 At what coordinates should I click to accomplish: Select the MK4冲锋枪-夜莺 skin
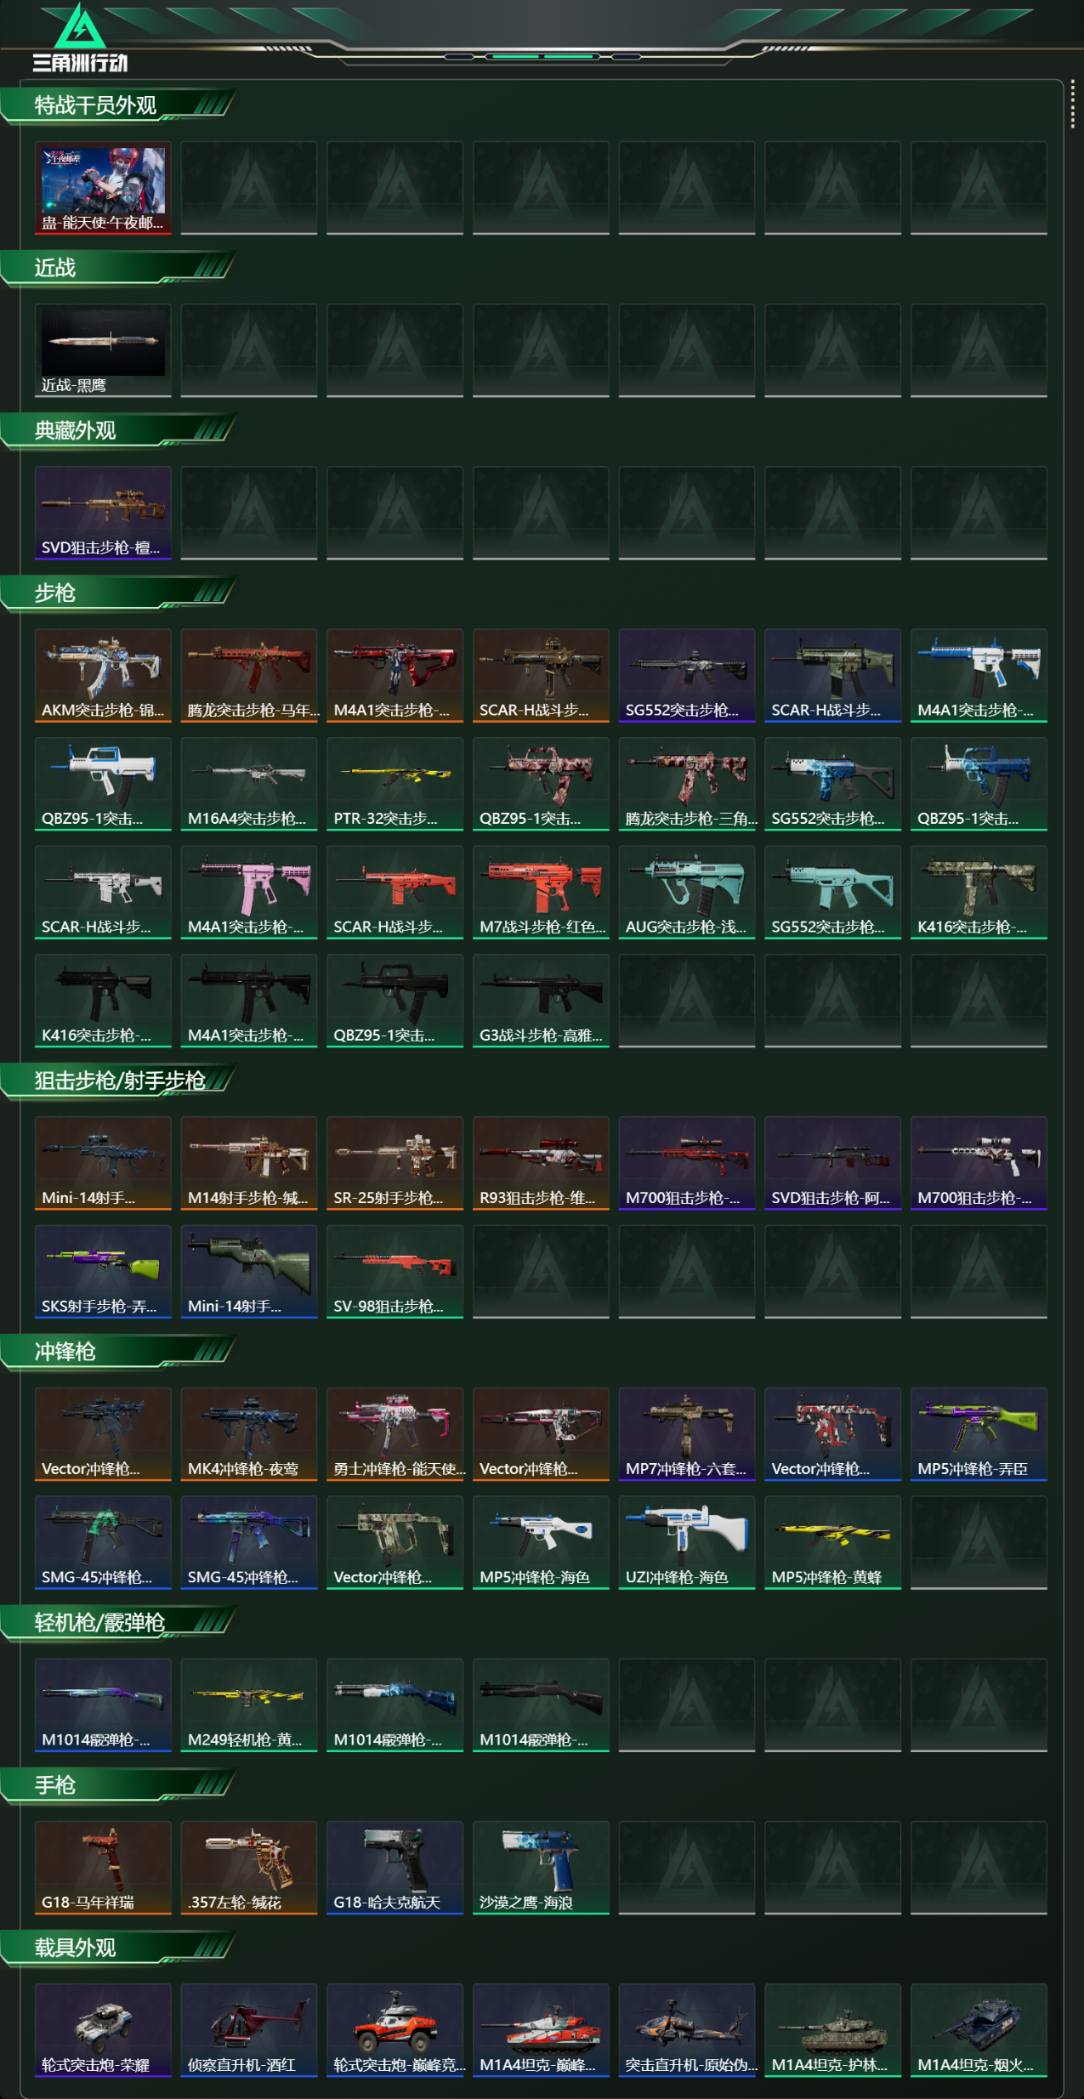pyautogui.click(x=249, y=1434)
